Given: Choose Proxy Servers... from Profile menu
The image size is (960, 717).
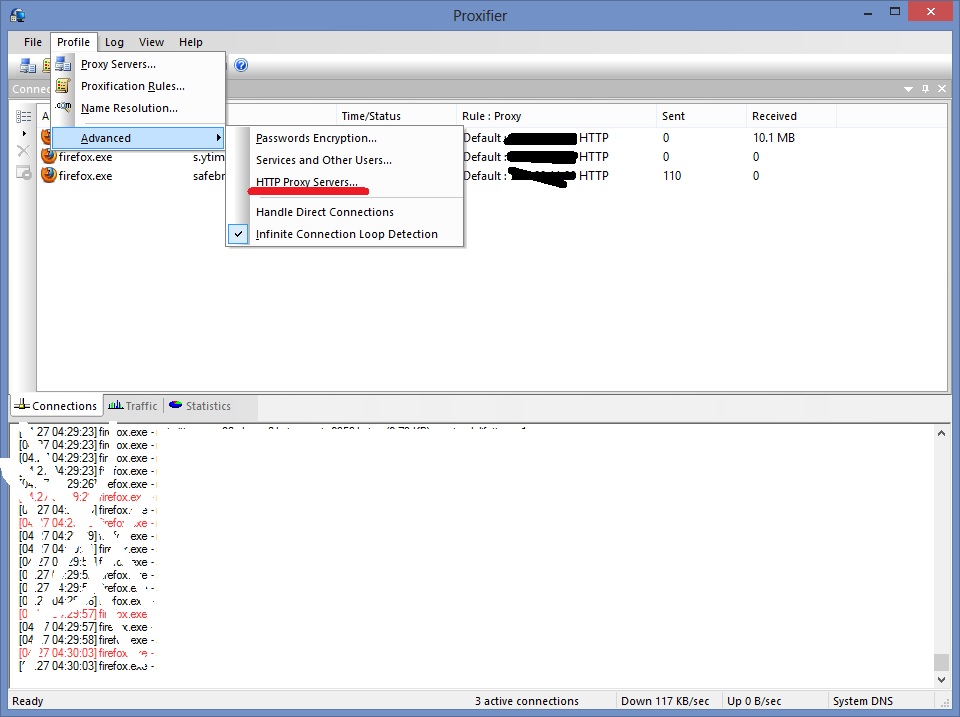Looking at the screenshot, I should click(x=138, y=64).
